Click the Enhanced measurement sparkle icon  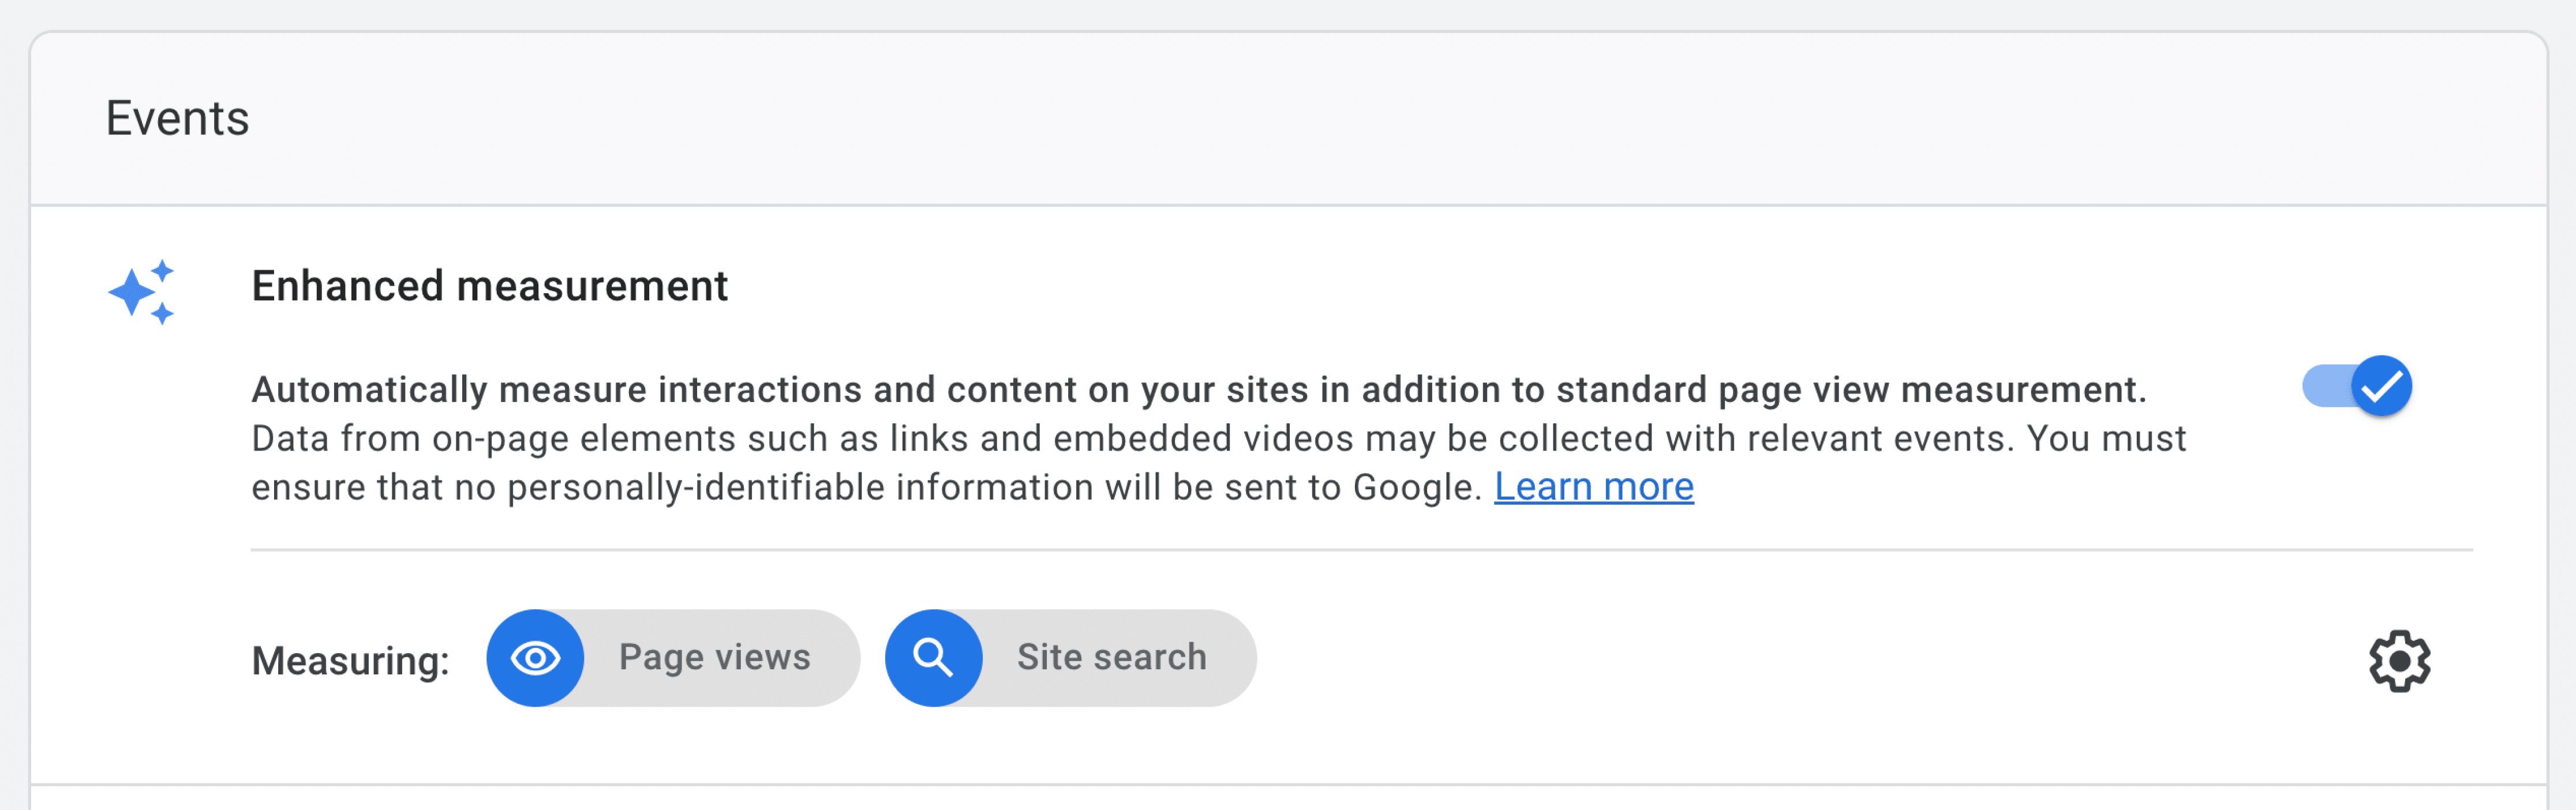pyautogui.click(x=141, y=292)
